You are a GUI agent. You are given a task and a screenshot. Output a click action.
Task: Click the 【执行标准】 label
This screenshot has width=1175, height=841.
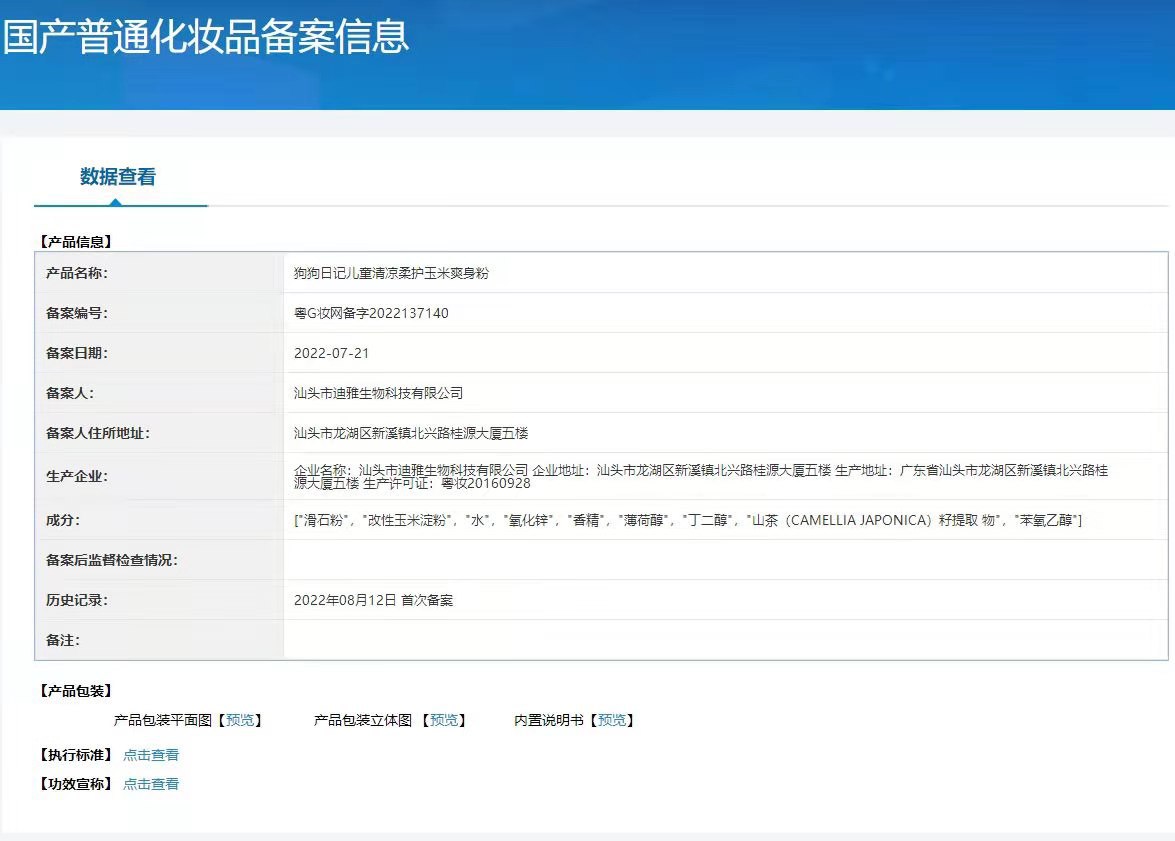tap(76, 755)
